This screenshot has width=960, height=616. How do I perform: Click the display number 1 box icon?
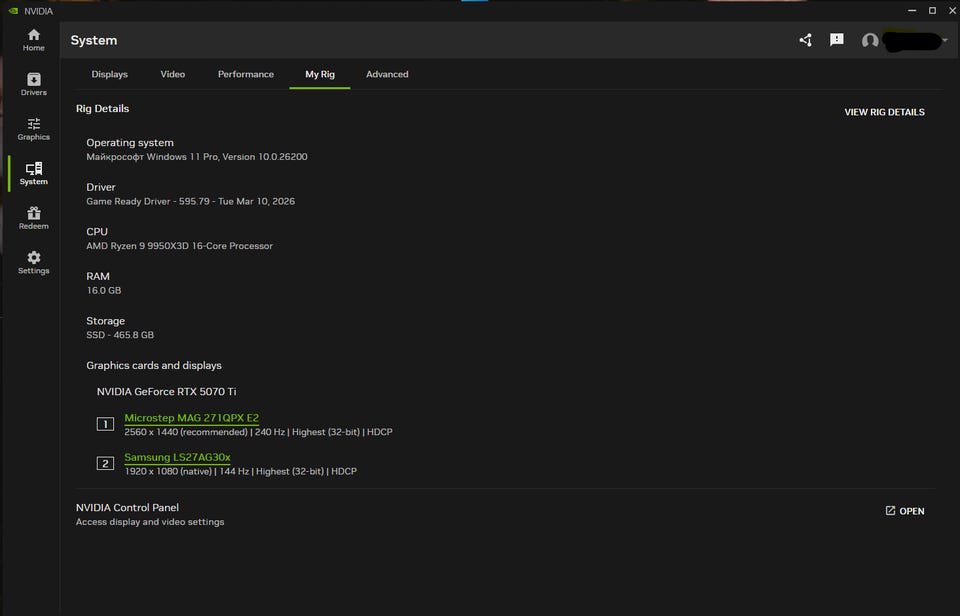pyautogui.click(x=105, y=424)
